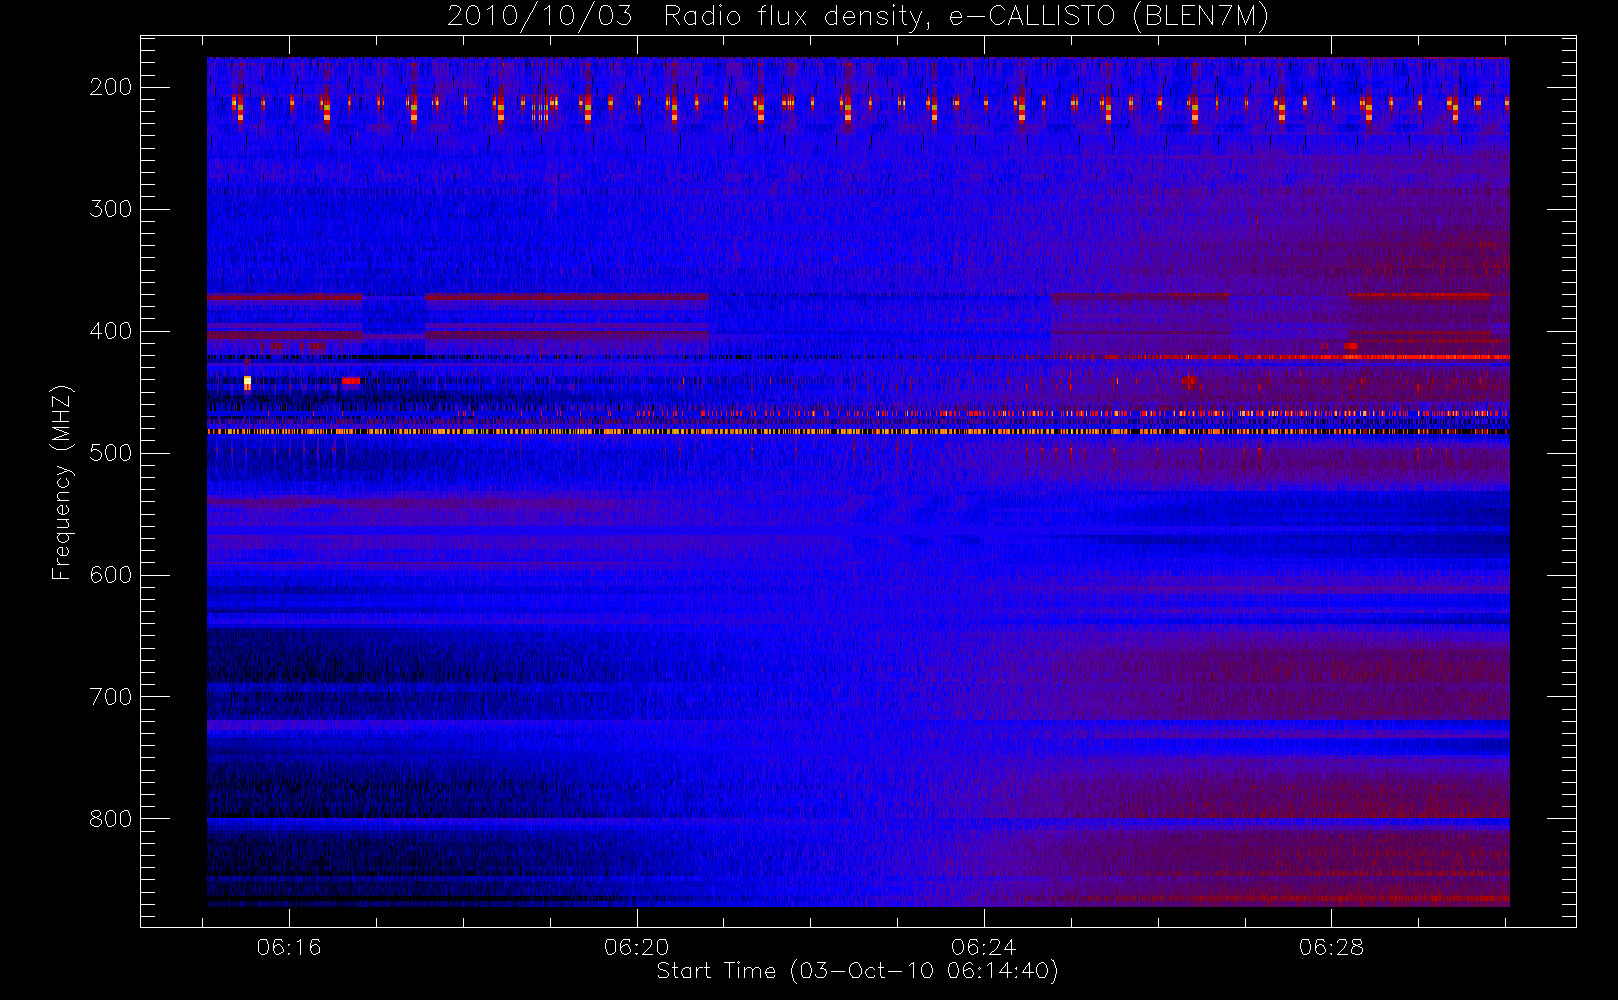The image size is (1618, 1000).
Task: Click the '700' frequency axis label
Action: pos(110,697)
